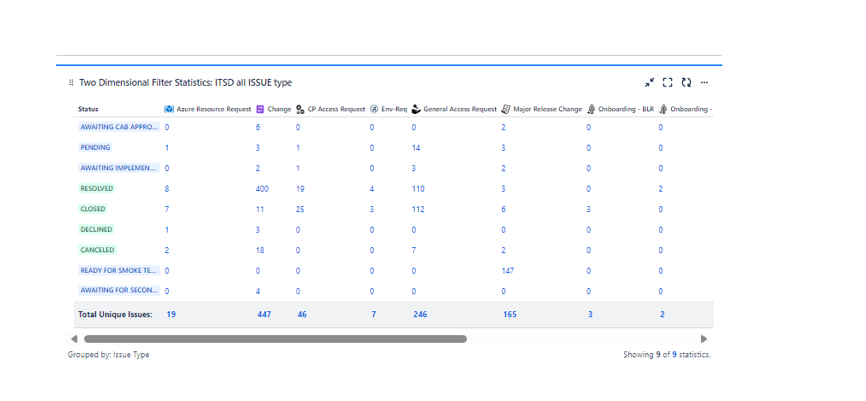Click the General Access Request header text

coord(460,109)
